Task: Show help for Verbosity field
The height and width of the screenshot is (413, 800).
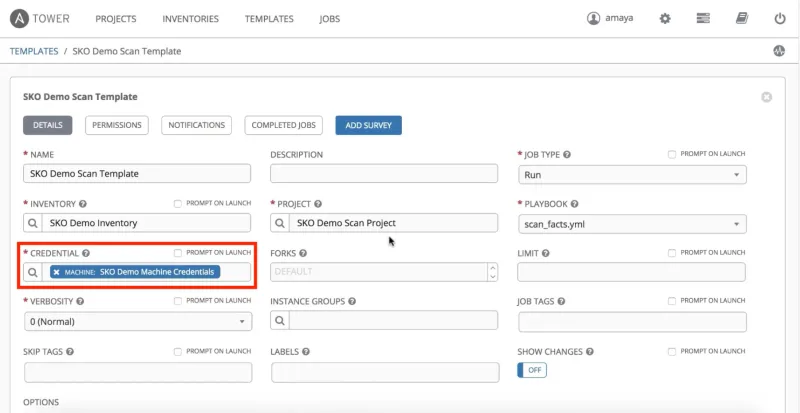Action: pyautogui.click(x=80, y=301)
